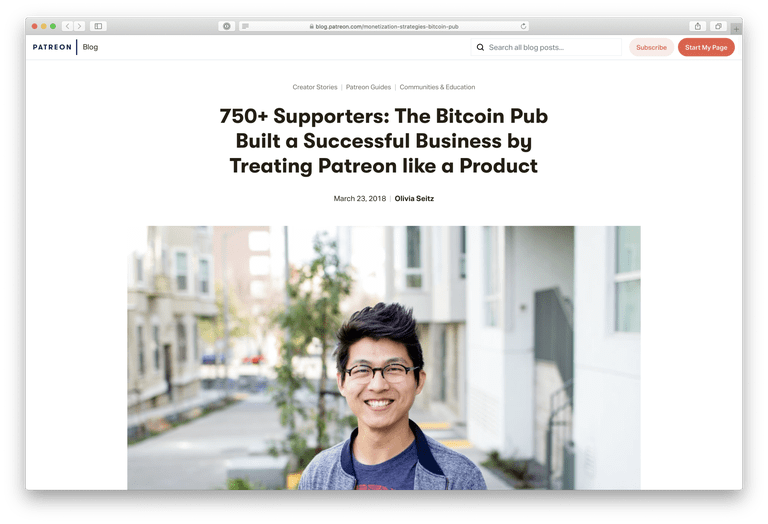Viewport: 768px width, 524px height.
Task: Open the Patreon Guides category
Action: 368,87
